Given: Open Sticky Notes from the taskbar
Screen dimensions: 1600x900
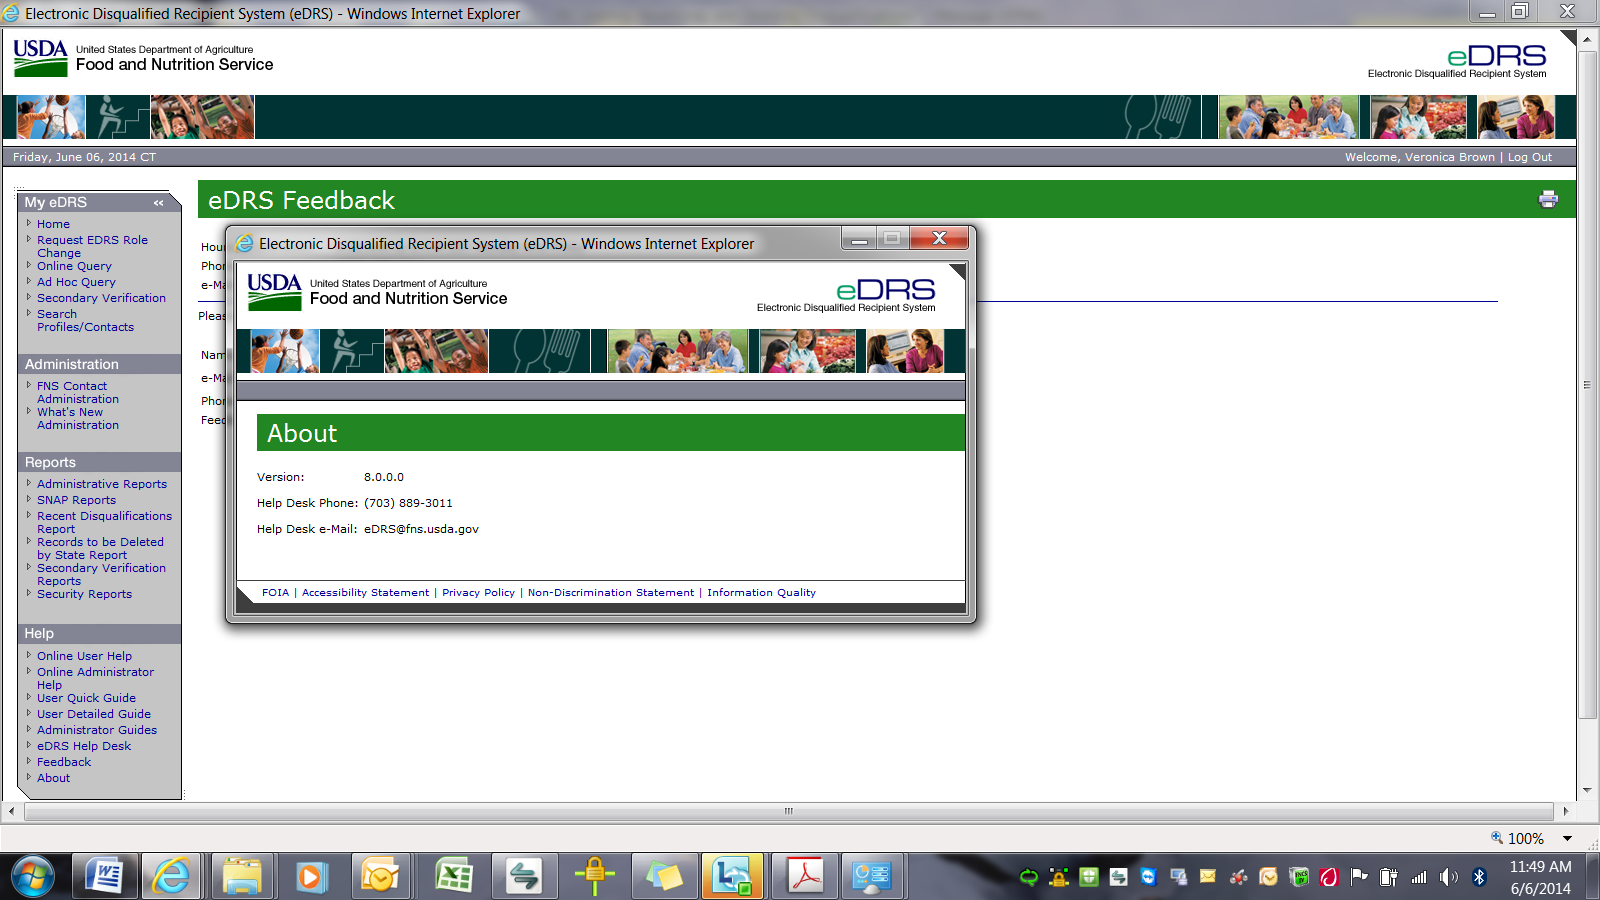Looking at the screenshot, I should coord(664,877).
